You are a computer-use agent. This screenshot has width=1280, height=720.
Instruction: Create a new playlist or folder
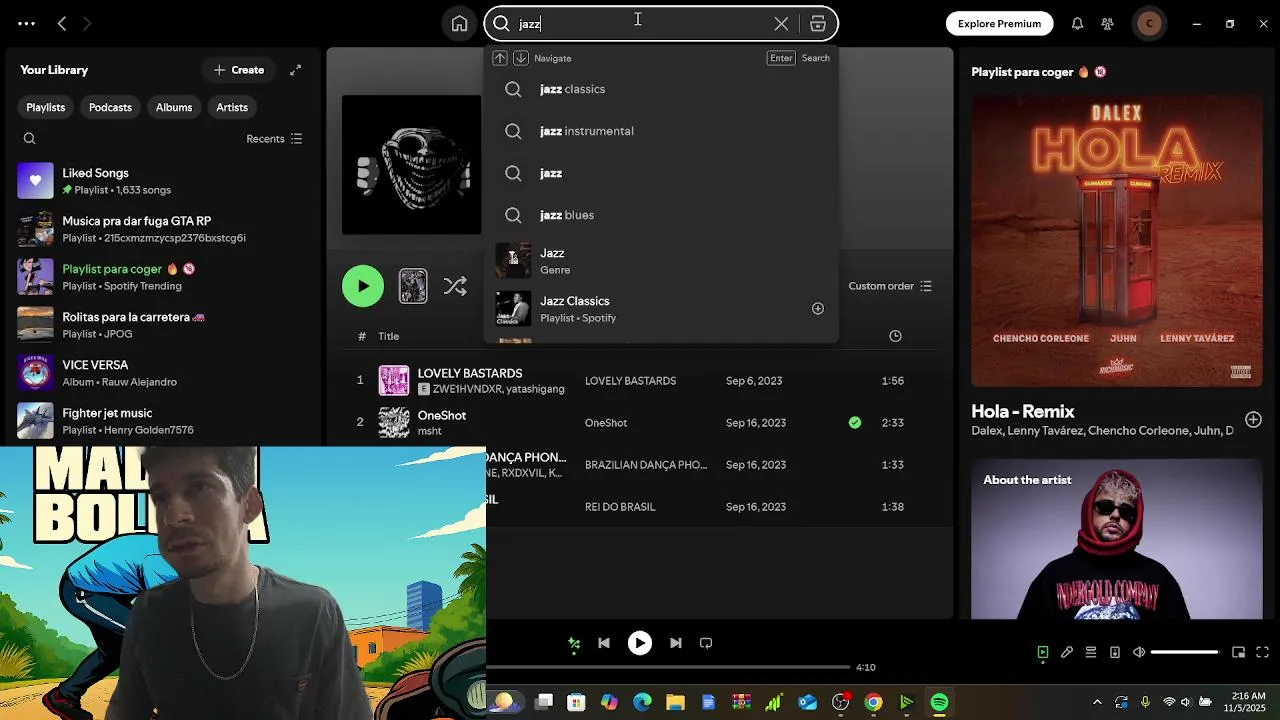[x=239, y=70]
